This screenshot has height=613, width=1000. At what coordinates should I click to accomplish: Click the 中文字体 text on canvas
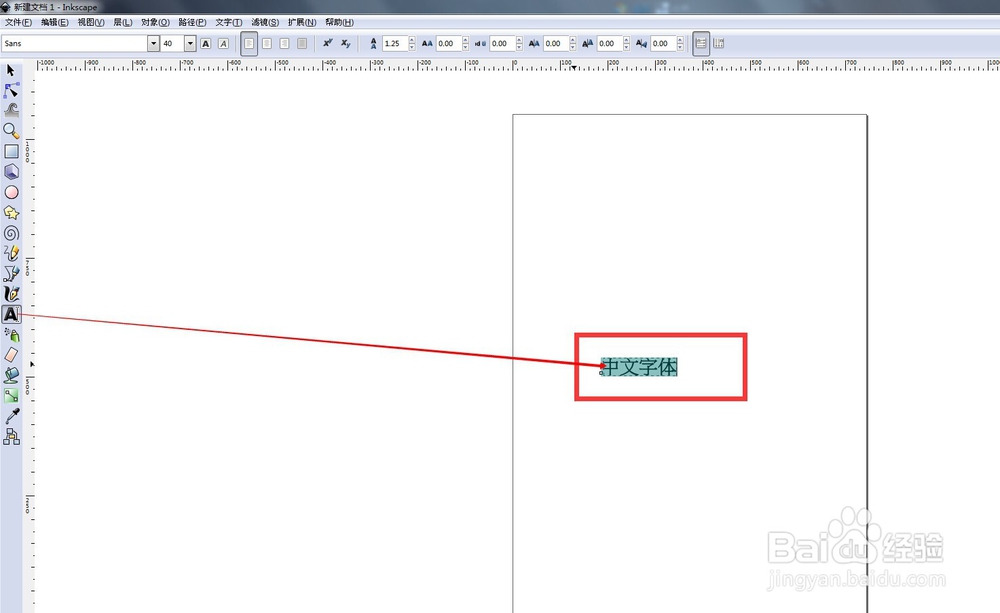click(x=639, y=367)
